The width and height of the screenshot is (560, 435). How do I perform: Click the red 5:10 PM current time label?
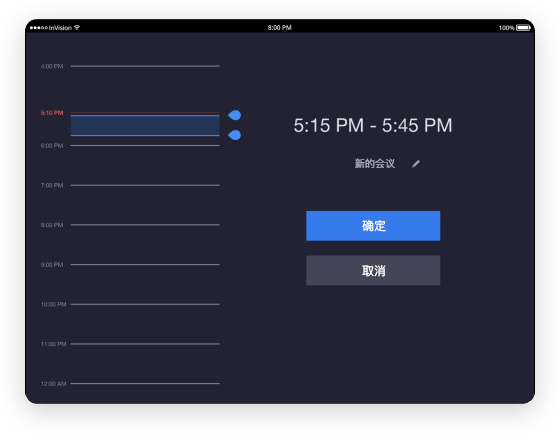click(52, 113)
